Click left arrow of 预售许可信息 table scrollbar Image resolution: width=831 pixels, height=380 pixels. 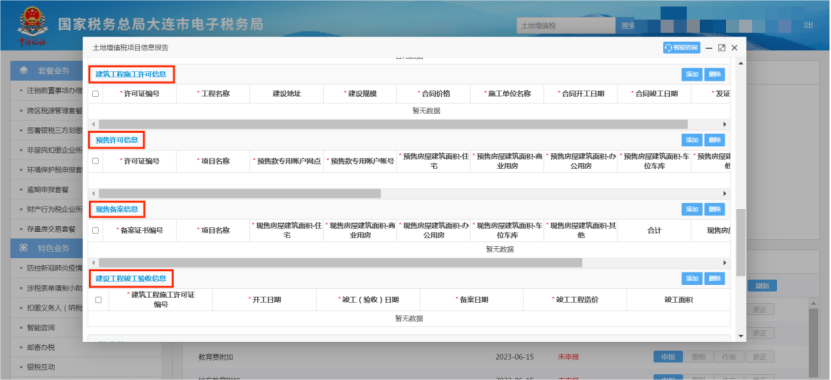tap(93, 193)
